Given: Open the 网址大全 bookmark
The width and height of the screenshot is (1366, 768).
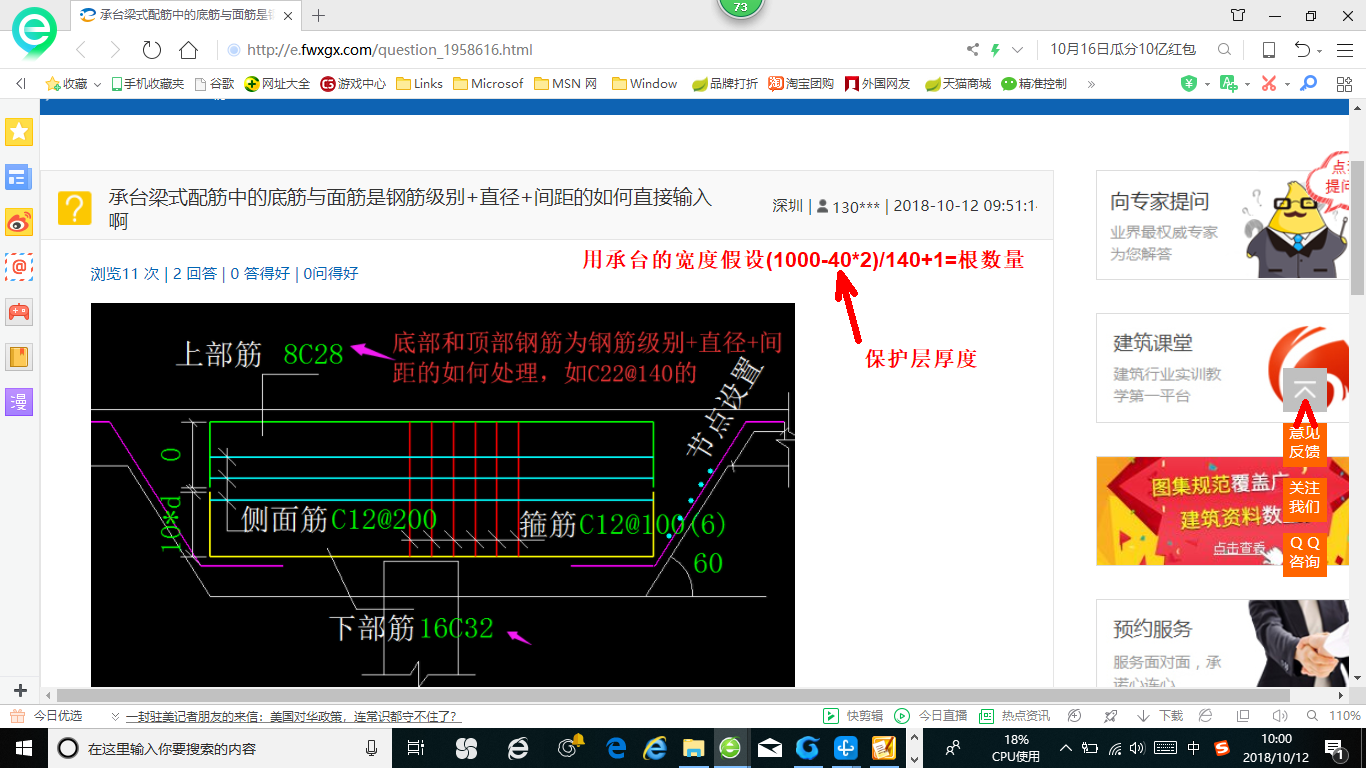Looking at the screenshot, I should click(x=277, y=84).
